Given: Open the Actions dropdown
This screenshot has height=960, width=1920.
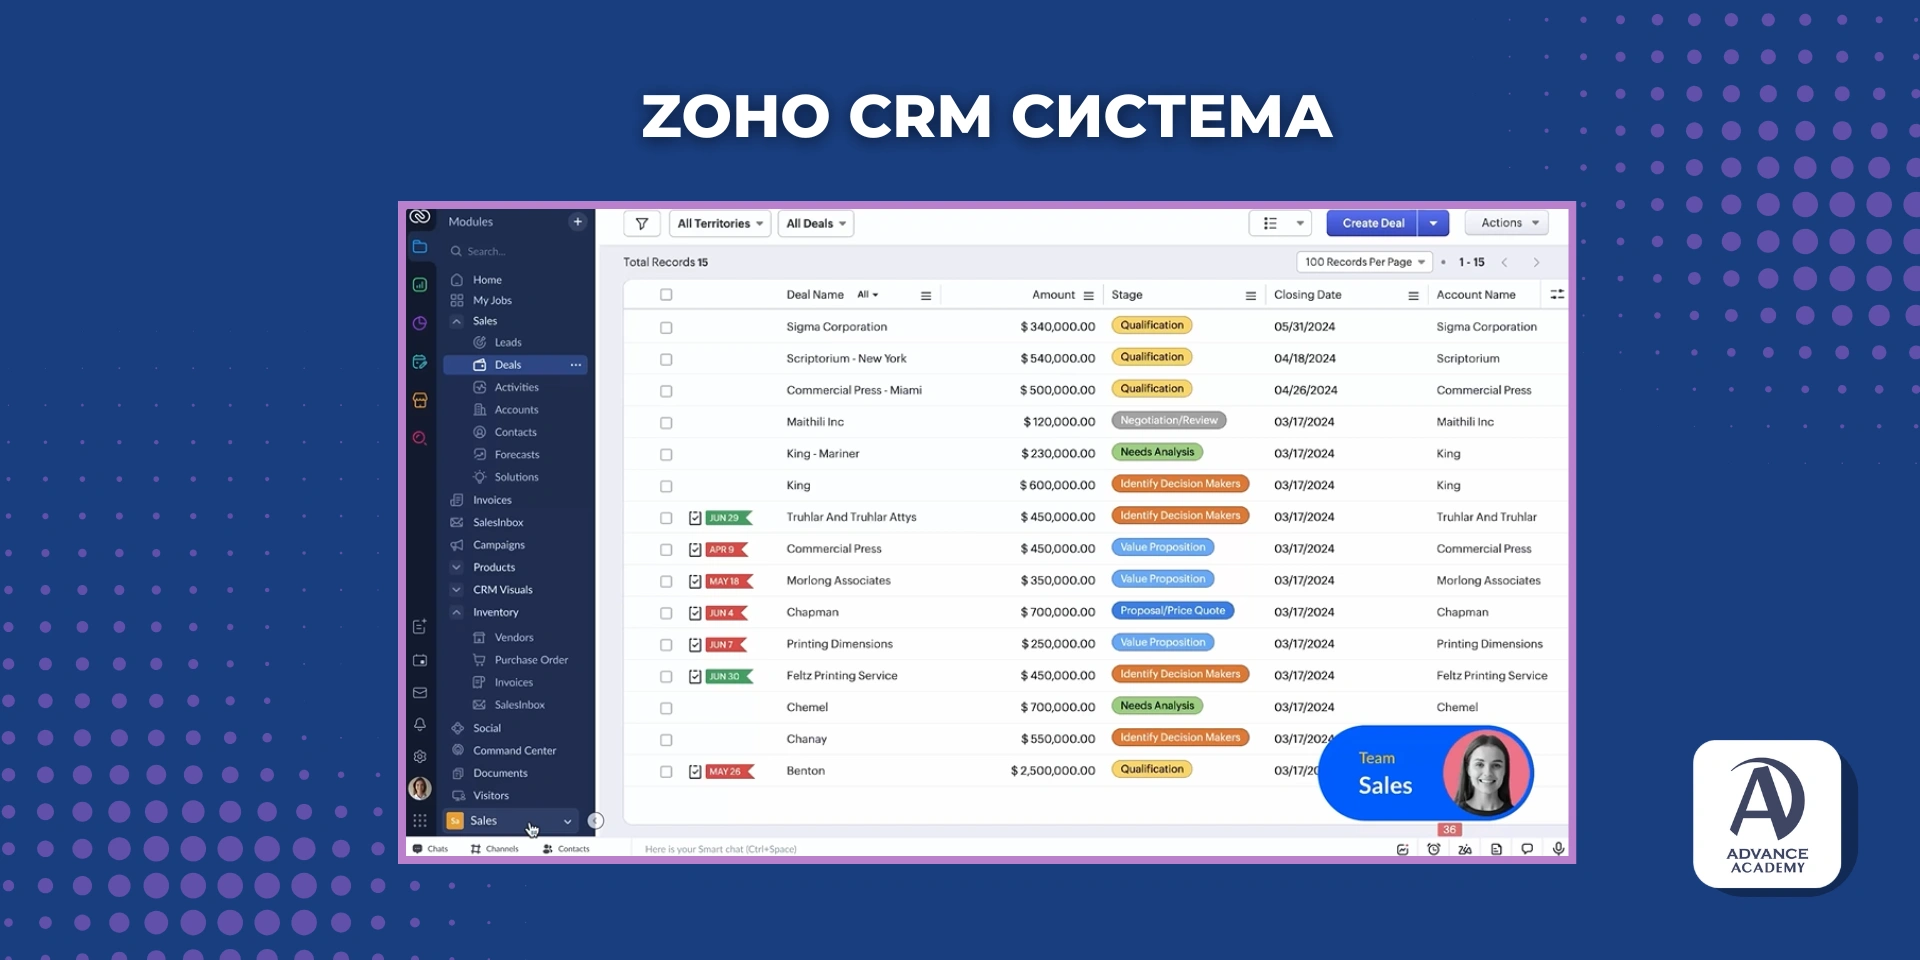Looking at the screenshot, I should coord(1507,223).
